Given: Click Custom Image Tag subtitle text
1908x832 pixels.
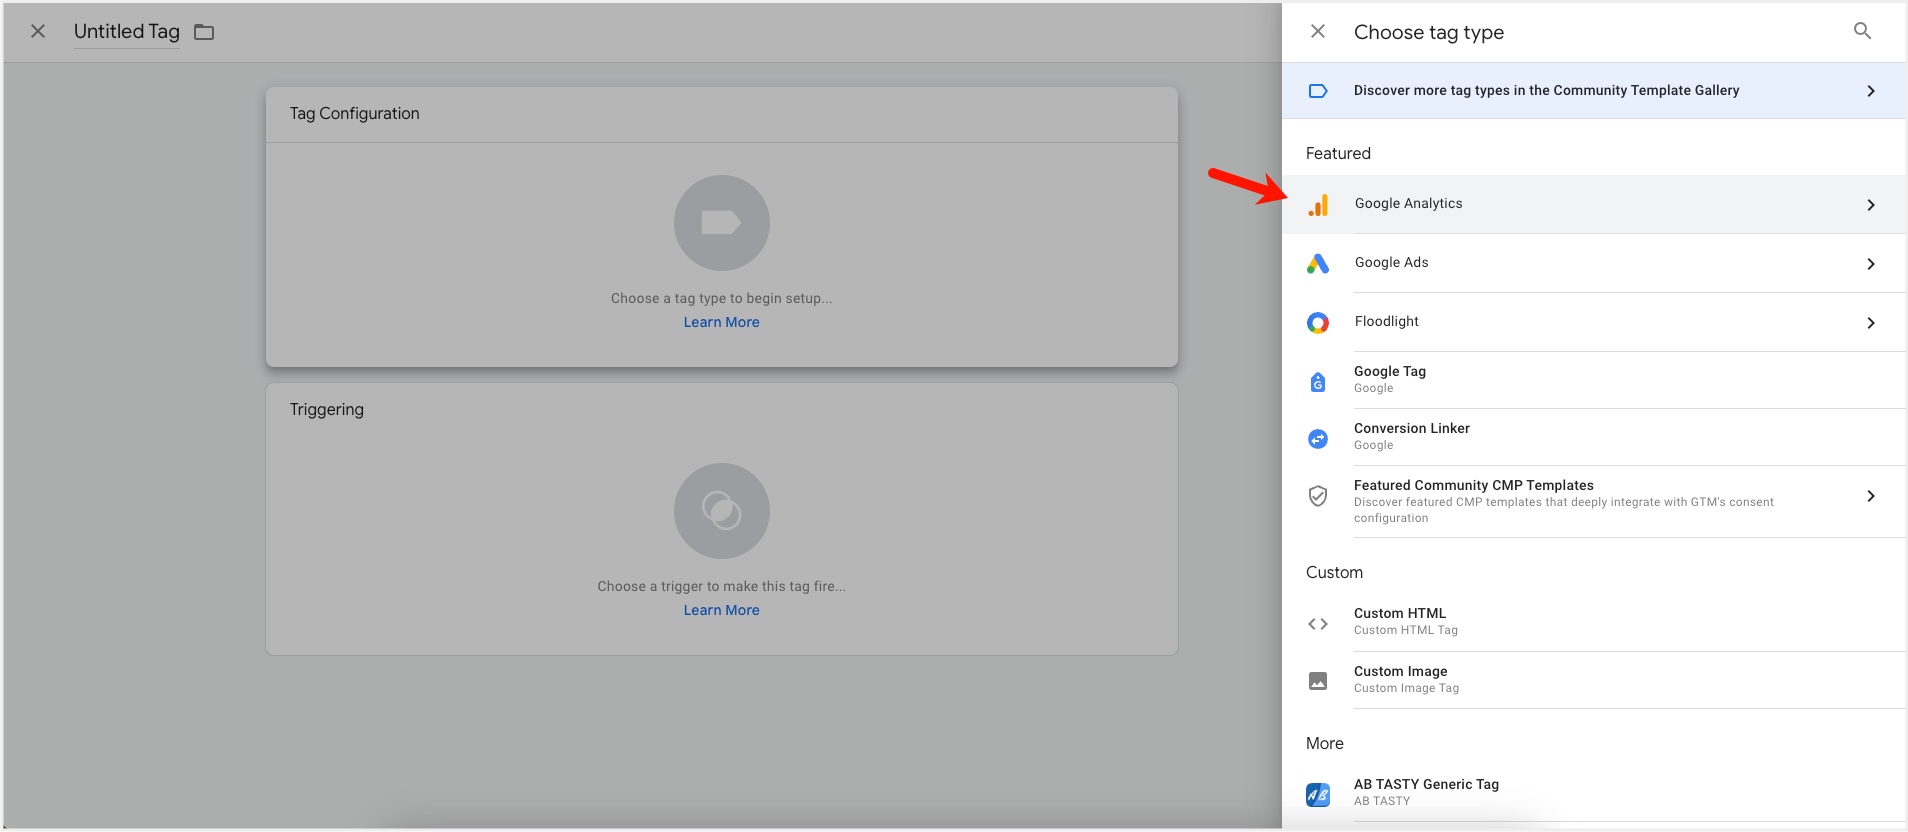Looking at the screenshot, I should 1406,688.
